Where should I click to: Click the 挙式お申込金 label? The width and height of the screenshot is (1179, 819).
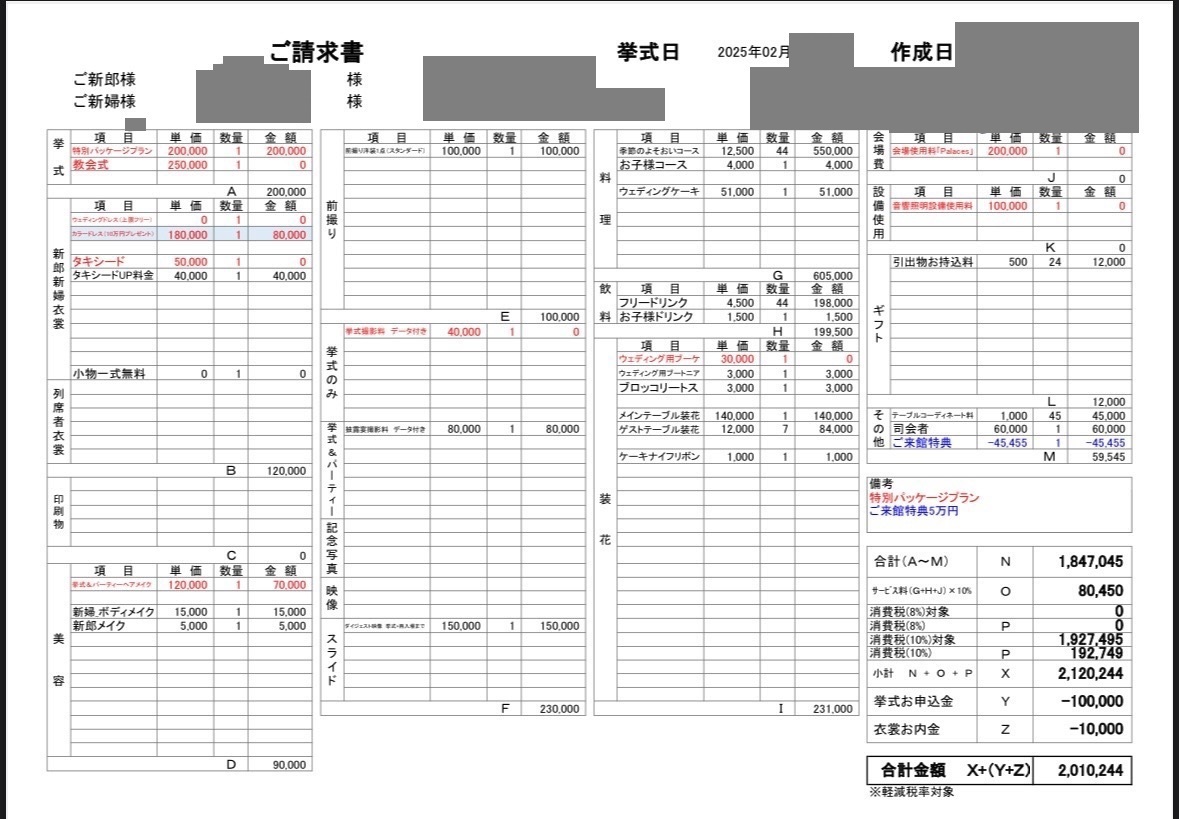(x=914, y=702)
